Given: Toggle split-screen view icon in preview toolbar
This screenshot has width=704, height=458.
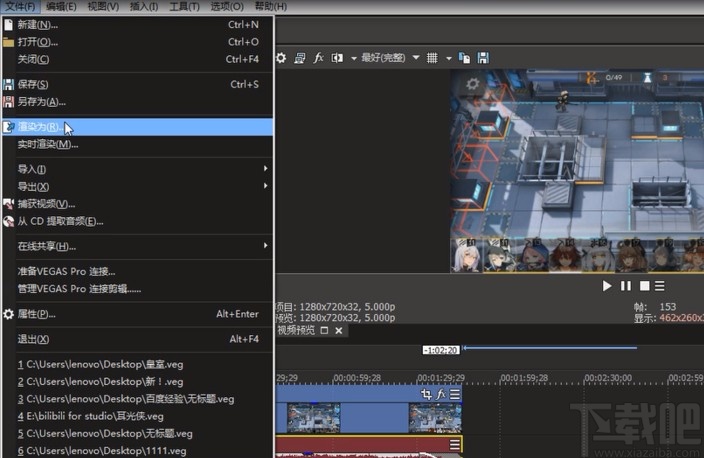Looking at the screenshot, I should (x=337, y=59).
